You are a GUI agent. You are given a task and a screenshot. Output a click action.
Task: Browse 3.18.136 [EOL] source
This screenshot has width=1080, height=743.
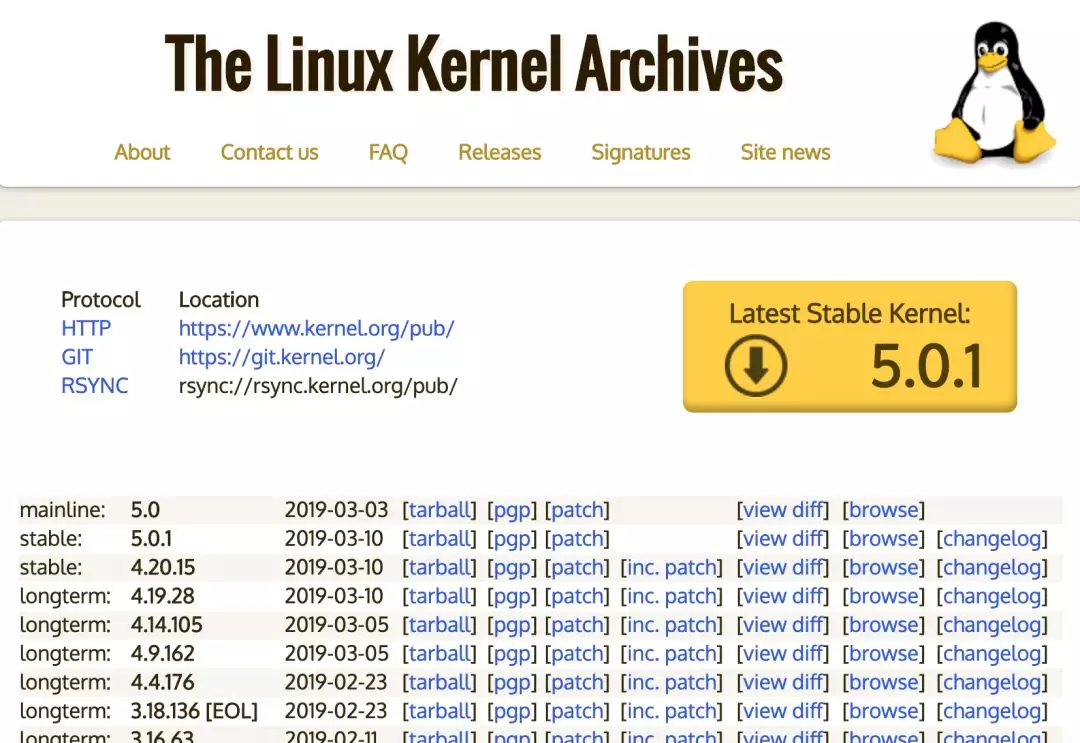click(884, 712)
